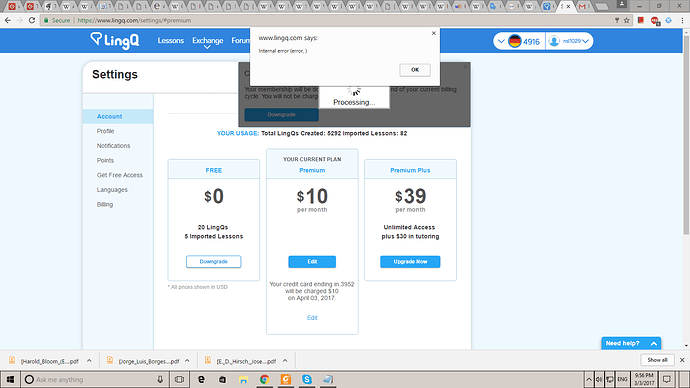Click the LingQ logo icon

[96, 39]
